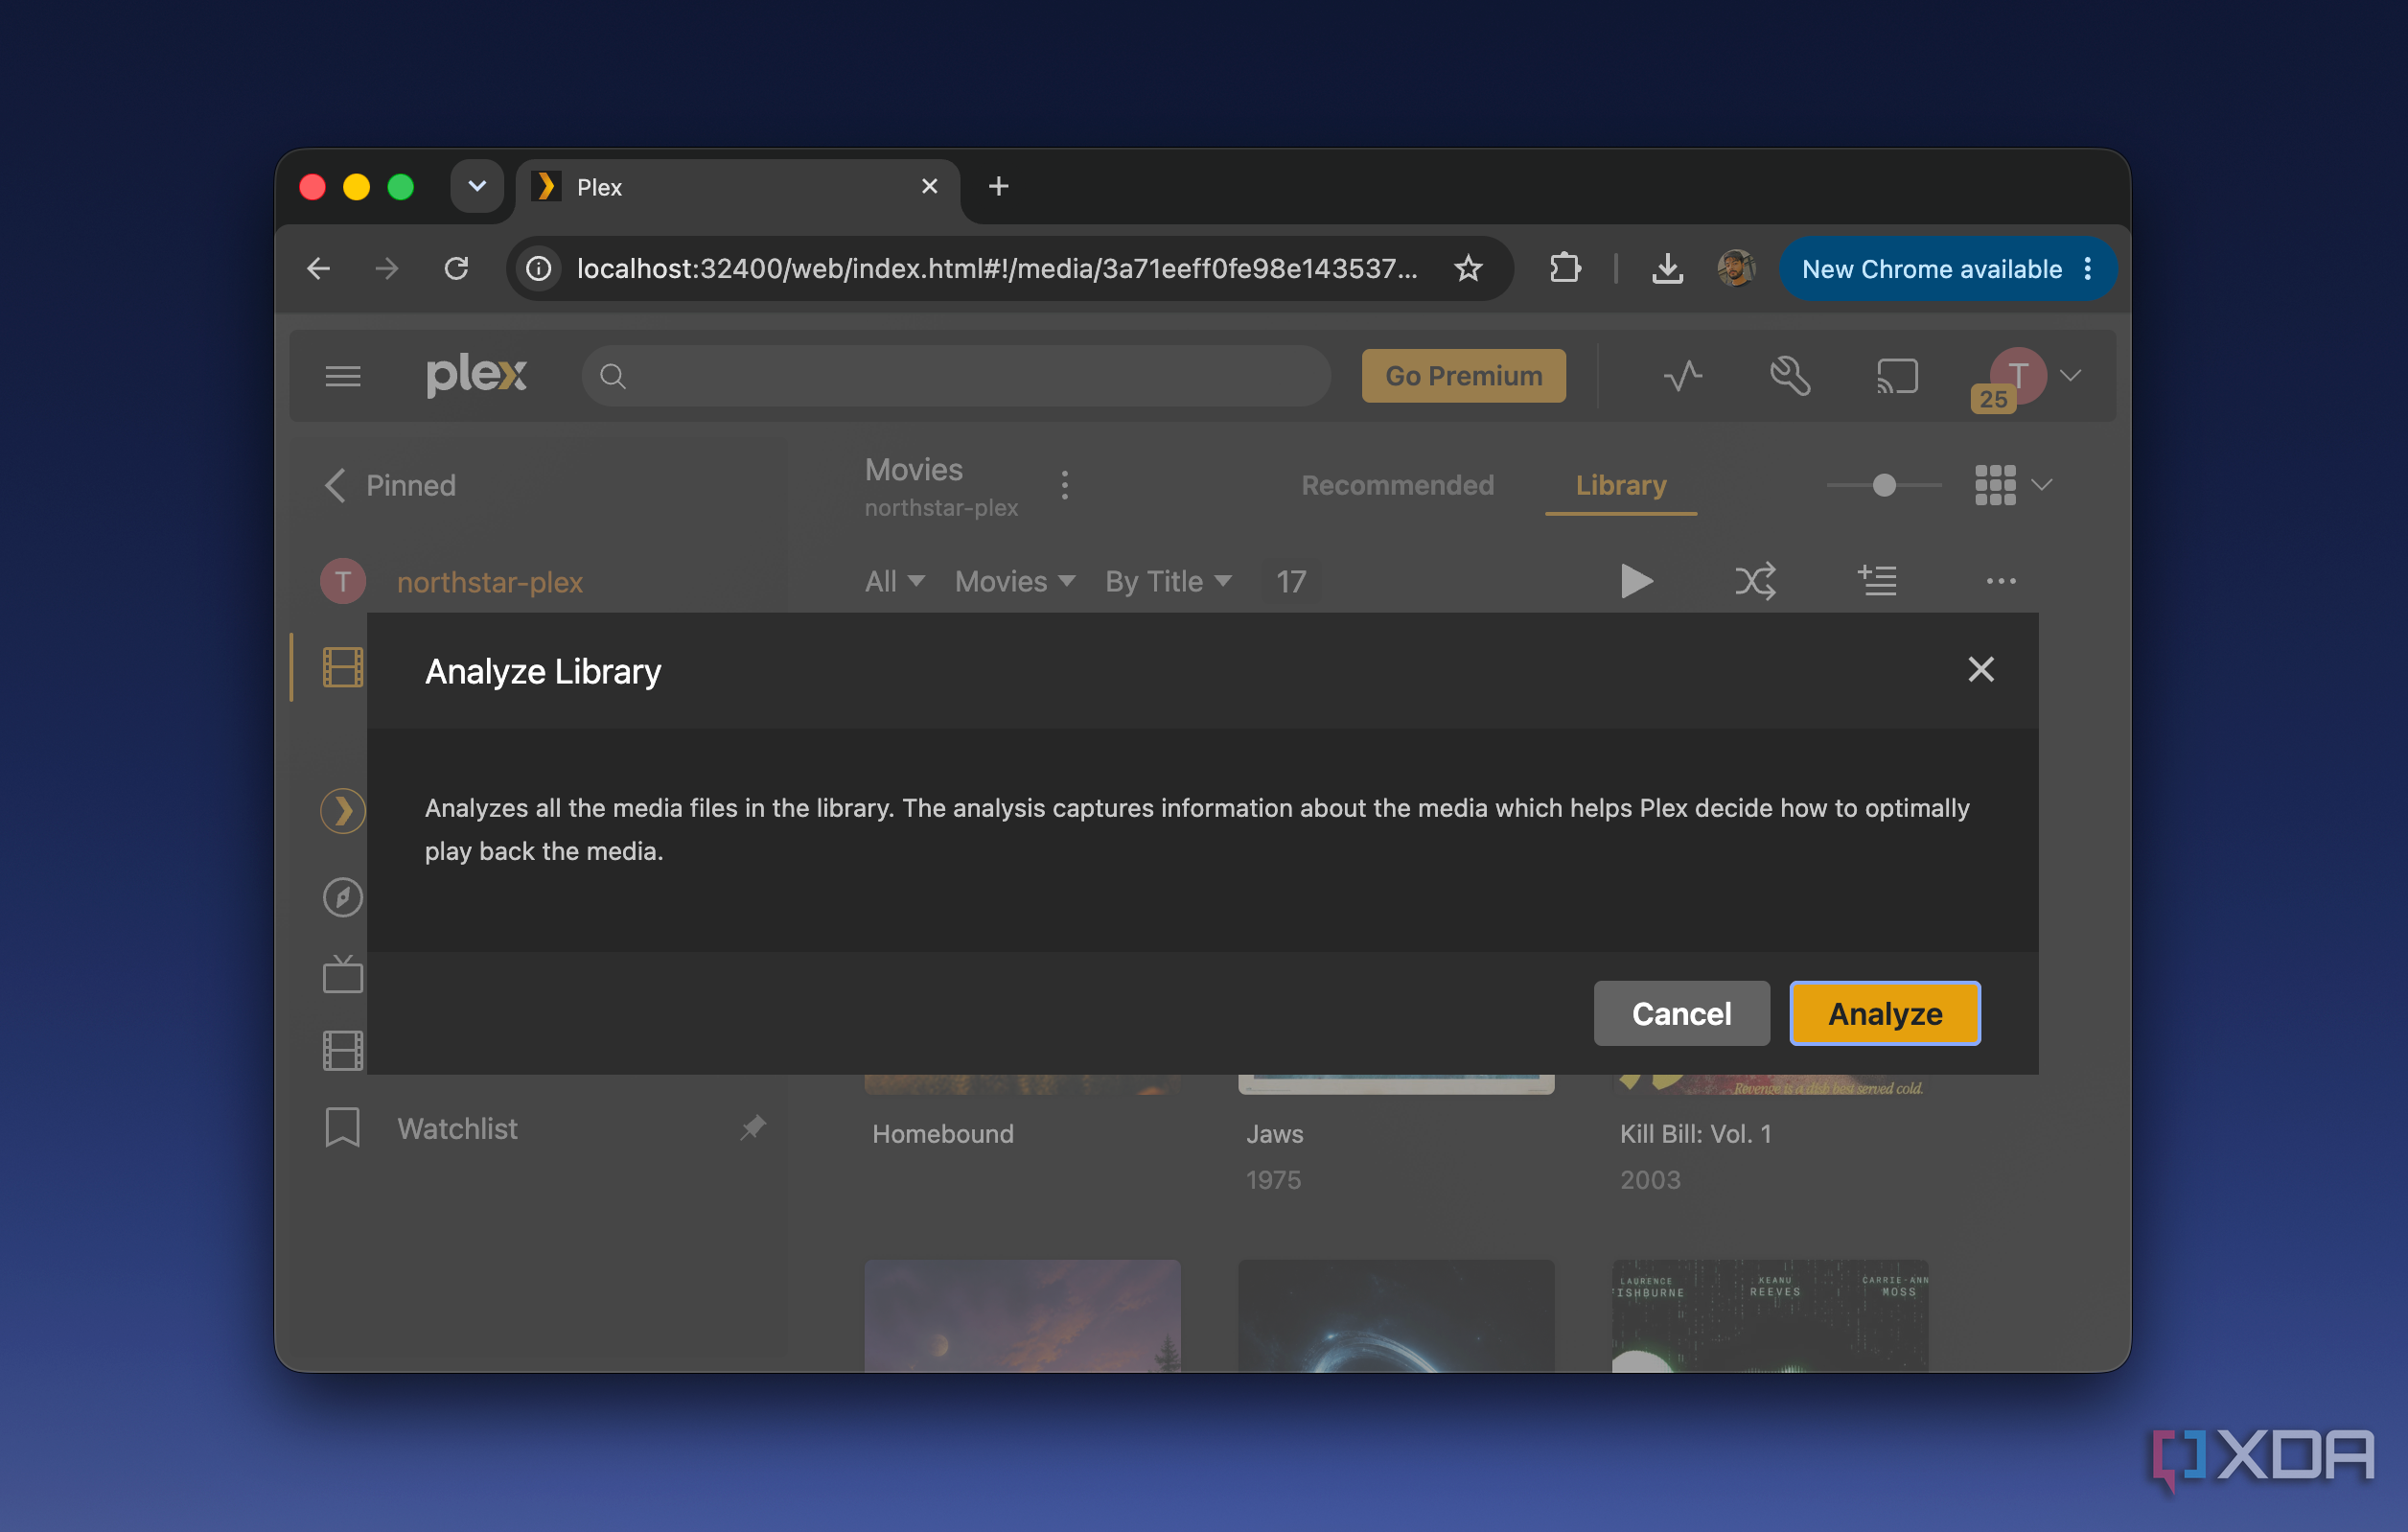Toggle the Watchlist pin icon
Viewport: 2408px width, 1532px height.
[x=752, y=1128]
